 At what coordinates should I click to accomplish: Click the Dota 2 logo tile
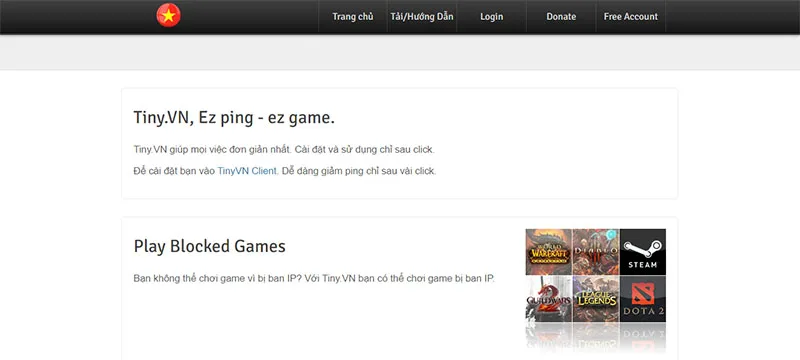coord(643,299)
